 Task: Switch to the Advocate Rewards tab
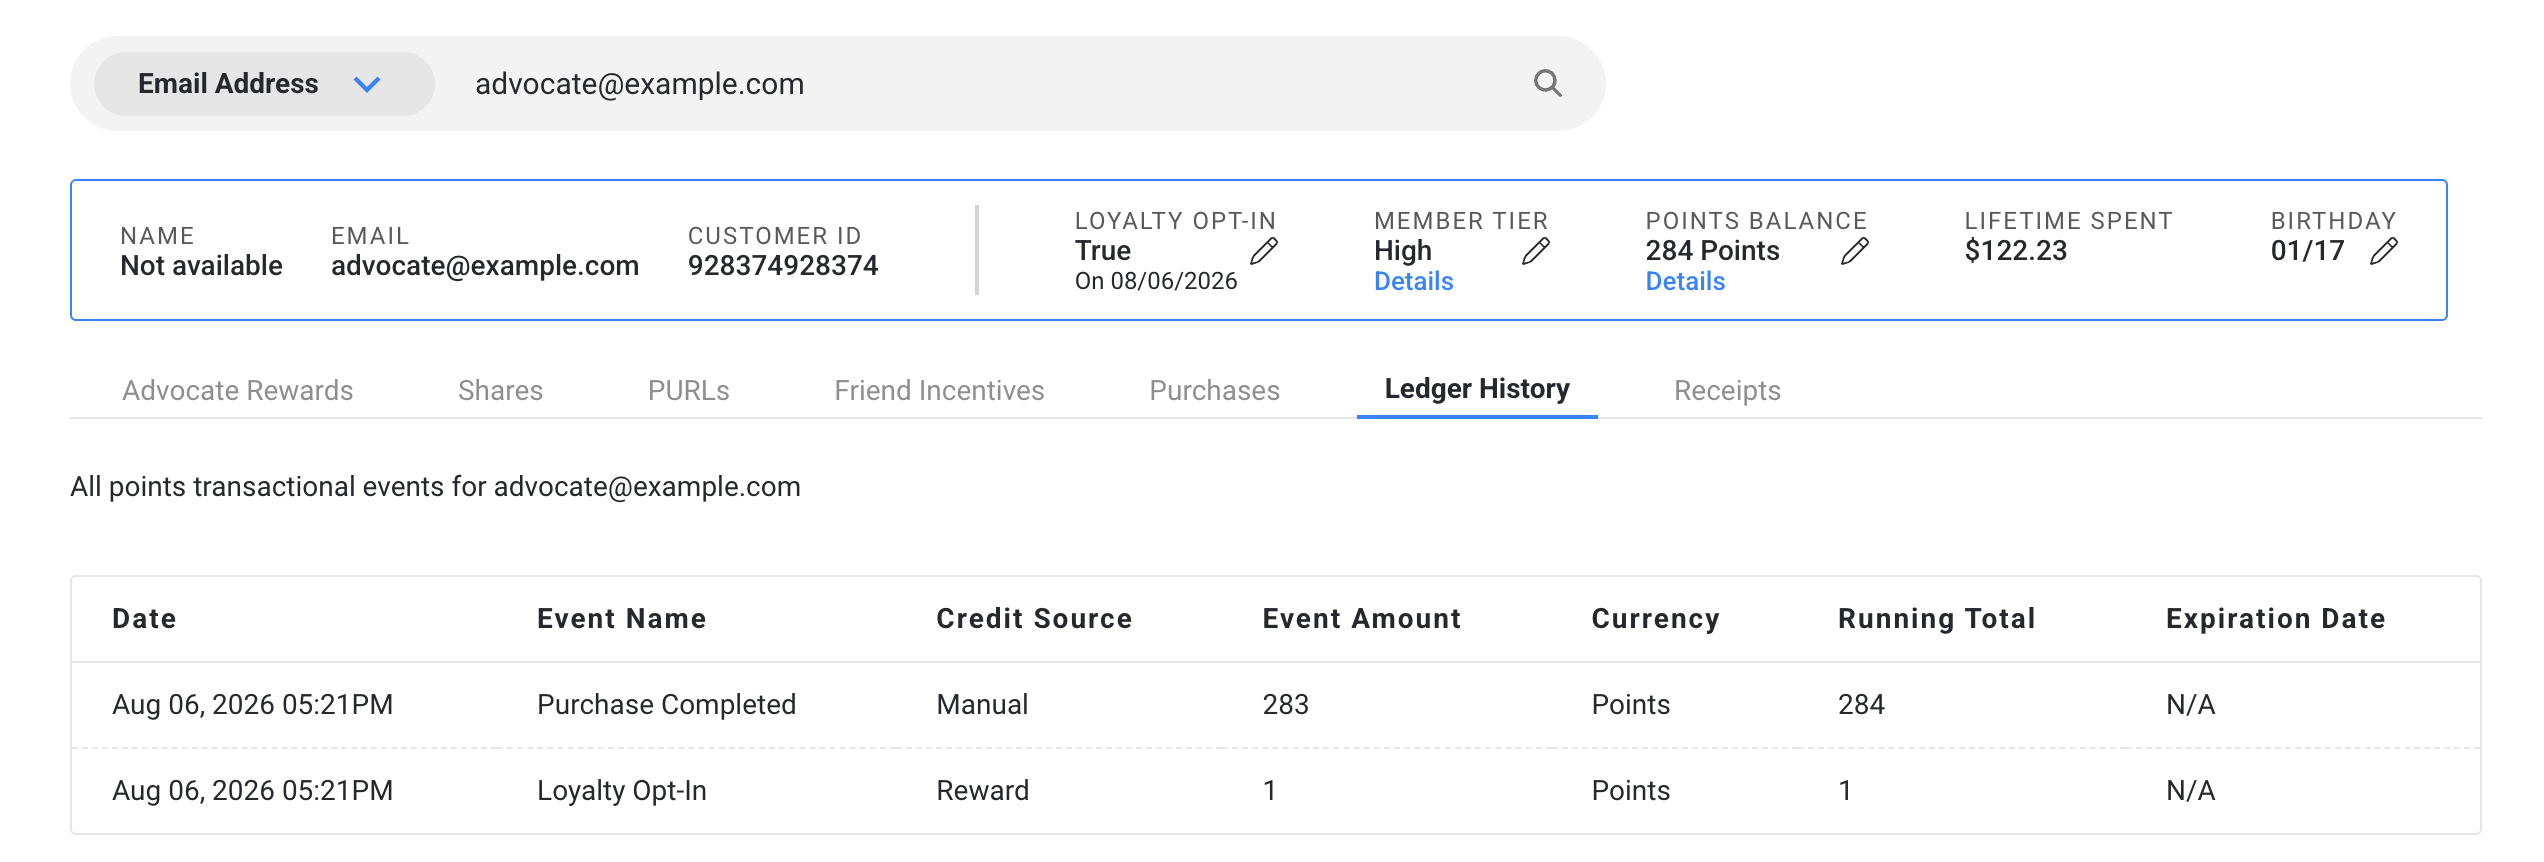238,390
